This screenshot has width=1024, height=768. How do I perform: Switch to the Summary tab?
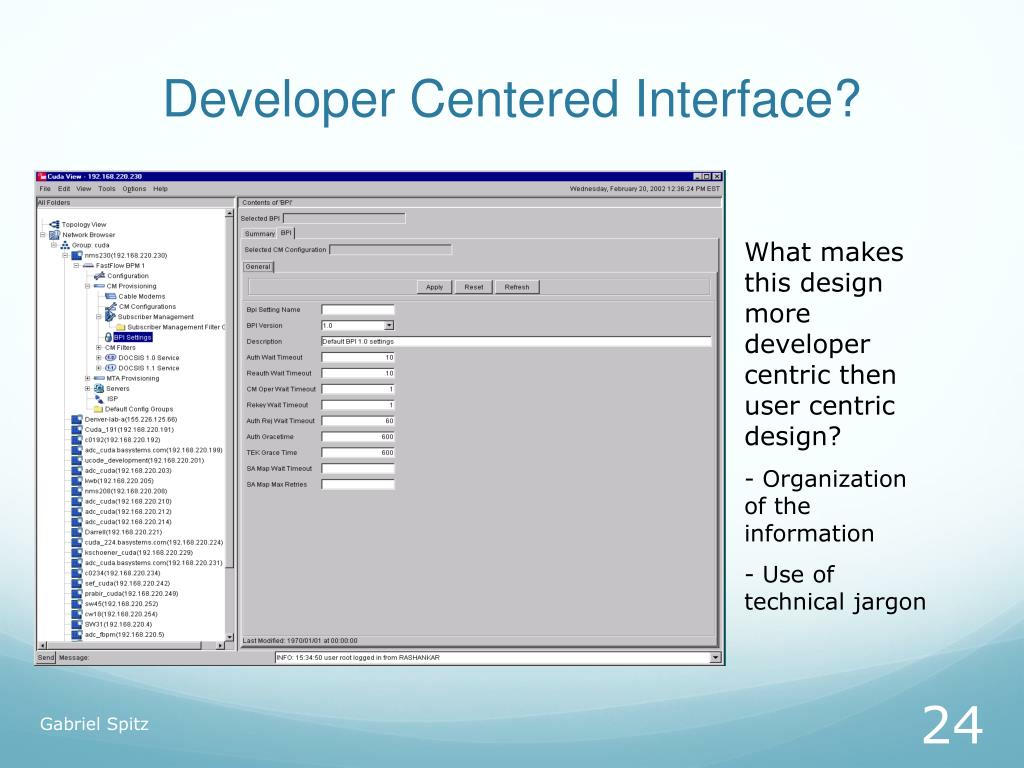[x=259, y=233]
